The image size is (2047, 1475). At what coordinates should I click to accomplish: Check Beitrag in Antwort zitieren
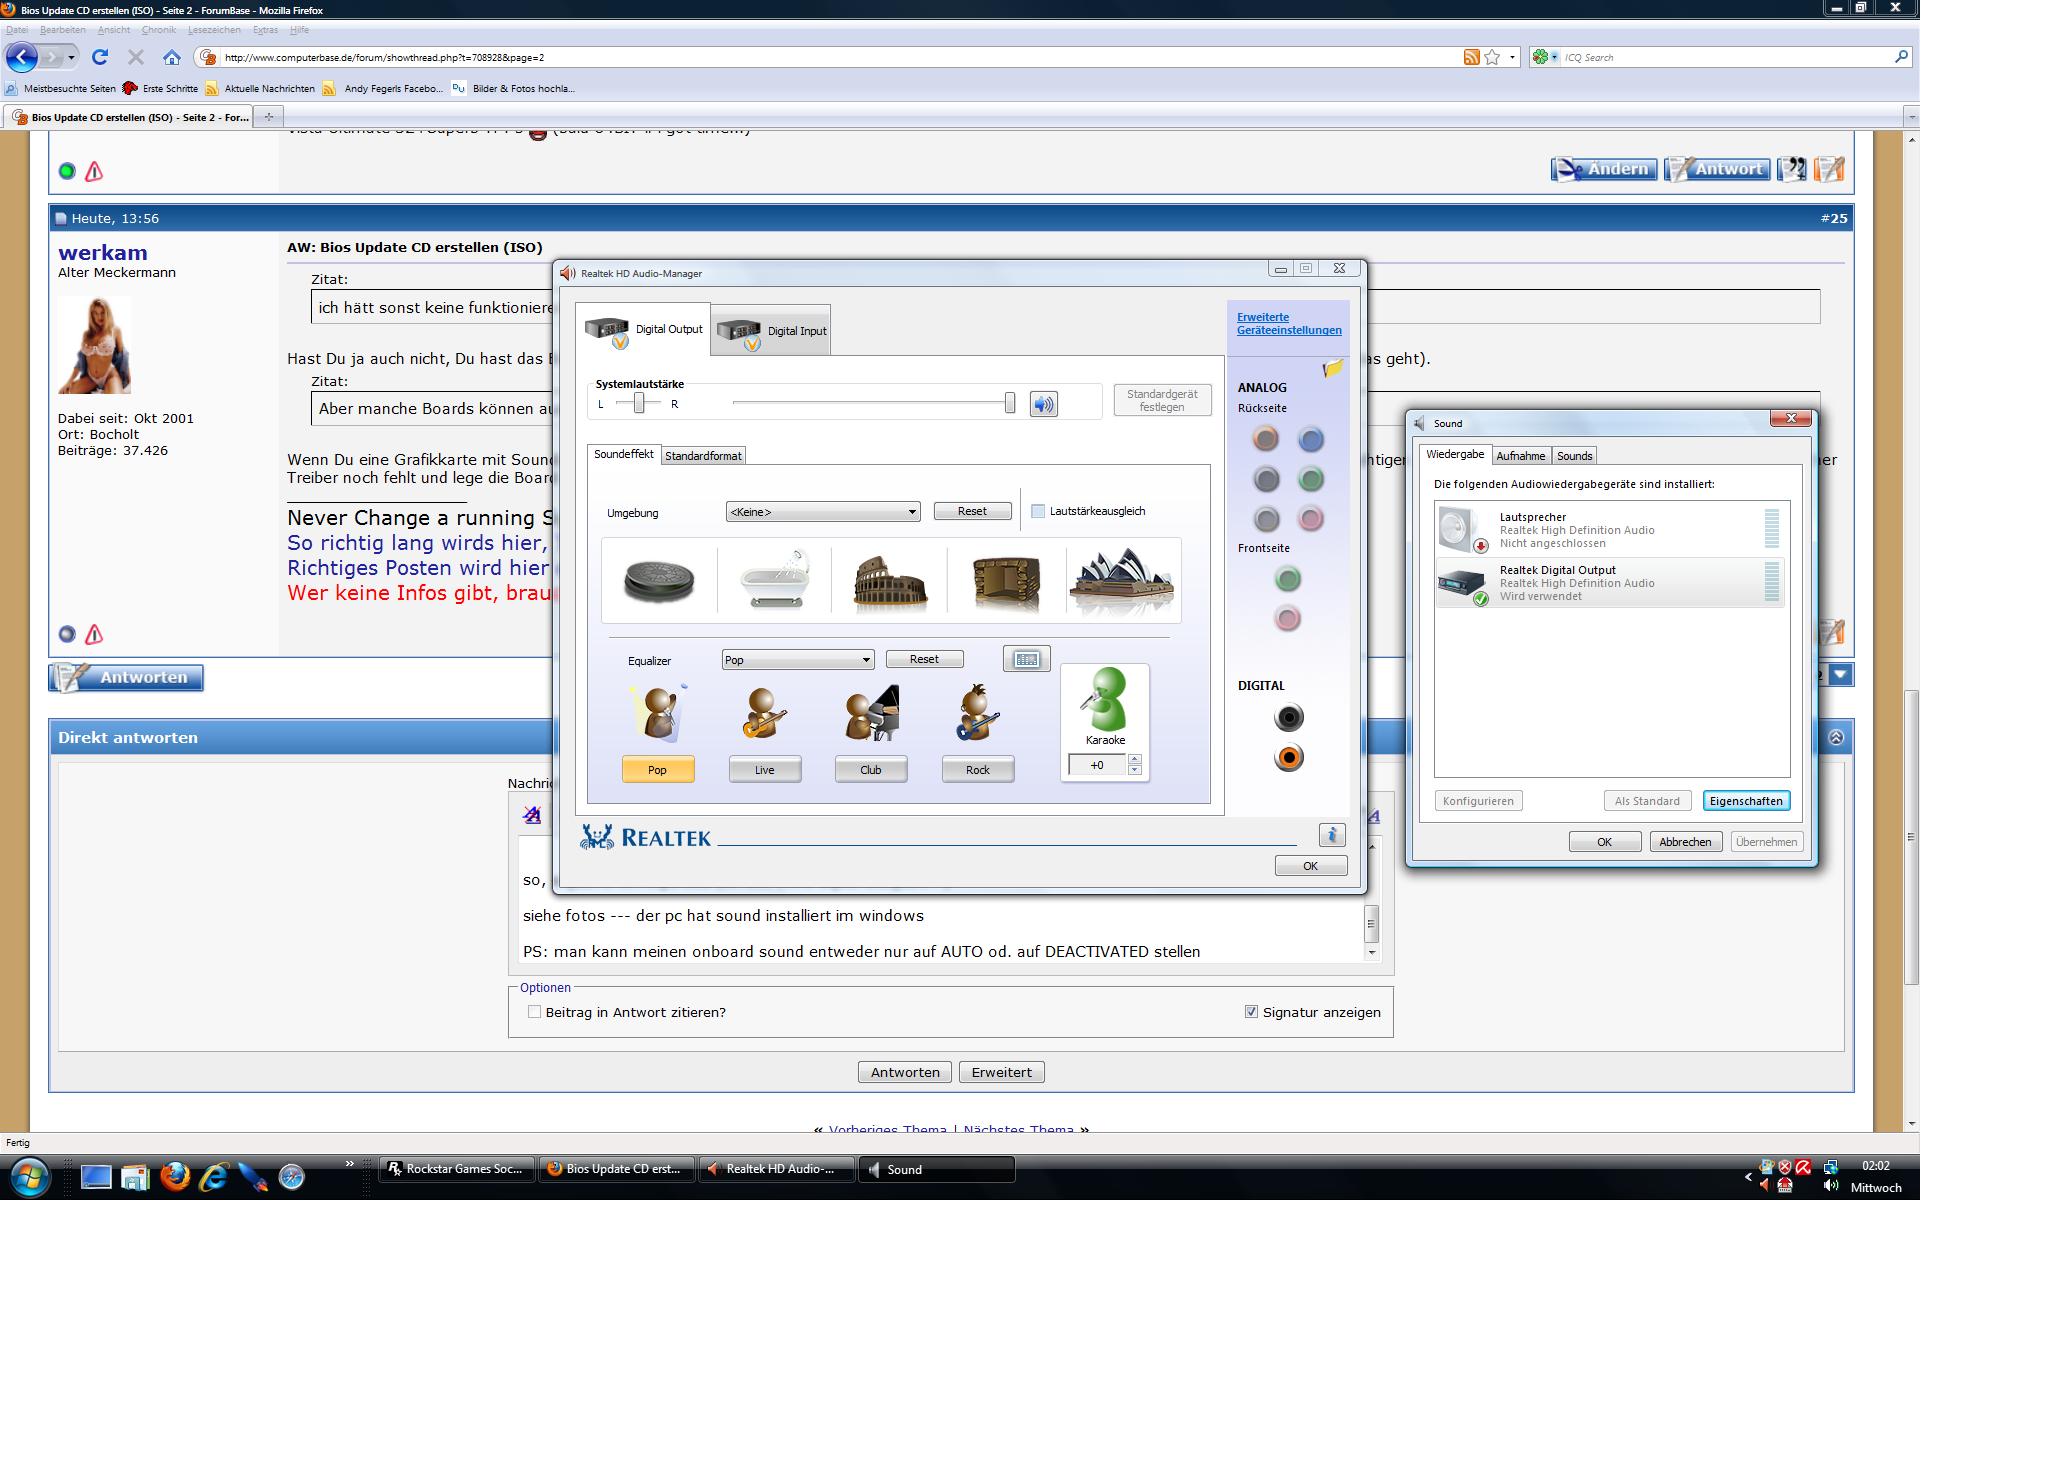pyautogui.click(x=535, y=1012)
